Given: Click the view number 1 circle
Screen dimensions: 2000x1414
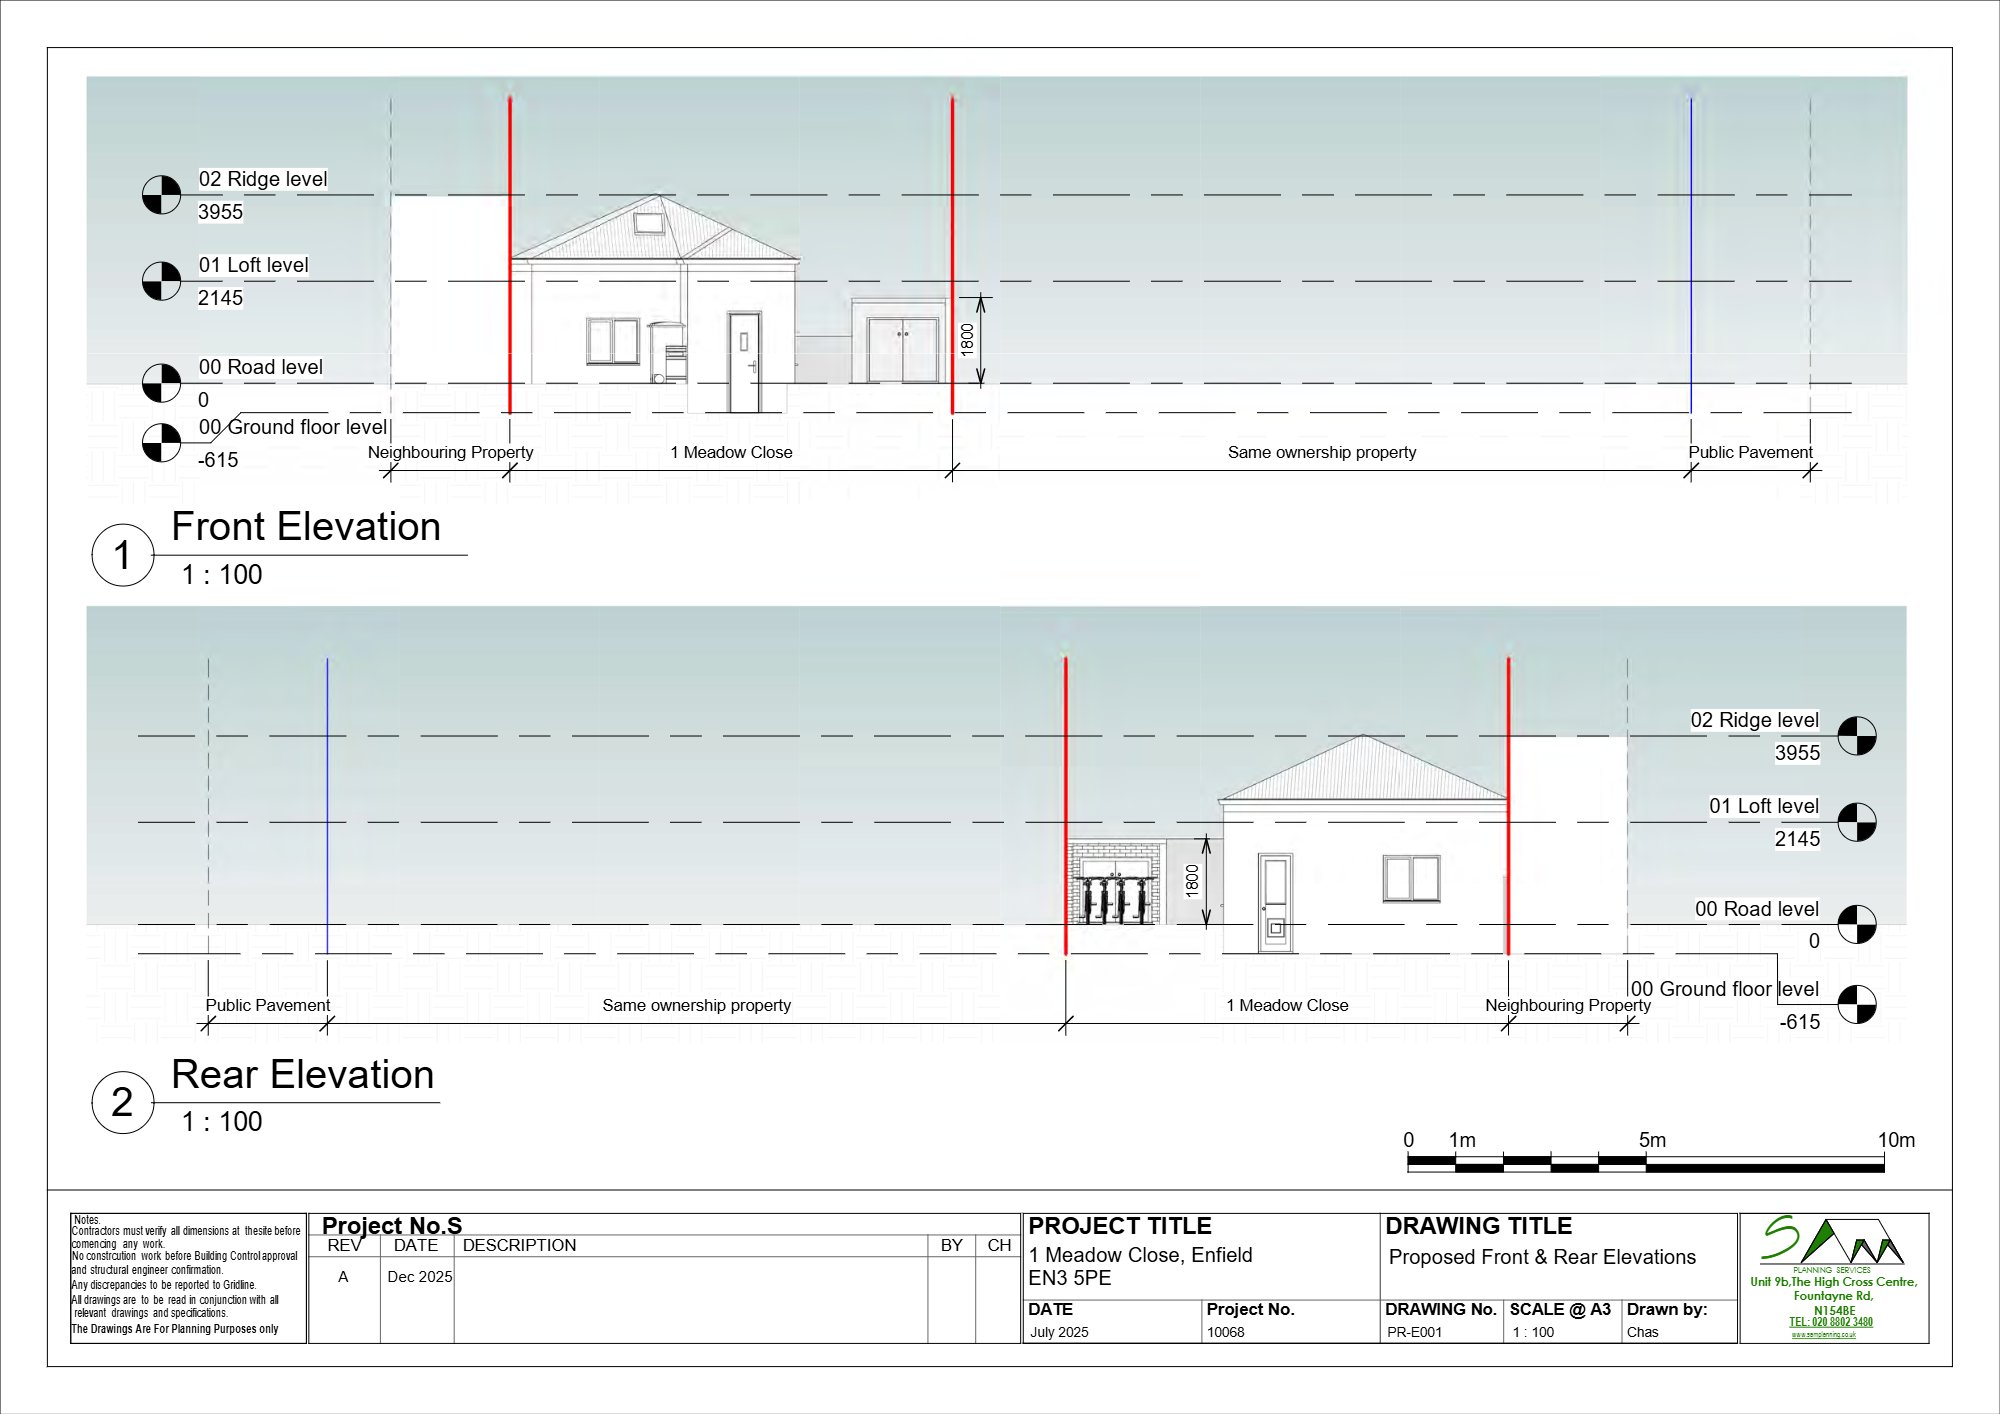Looking at the screenshot, I should click(122, 555).
